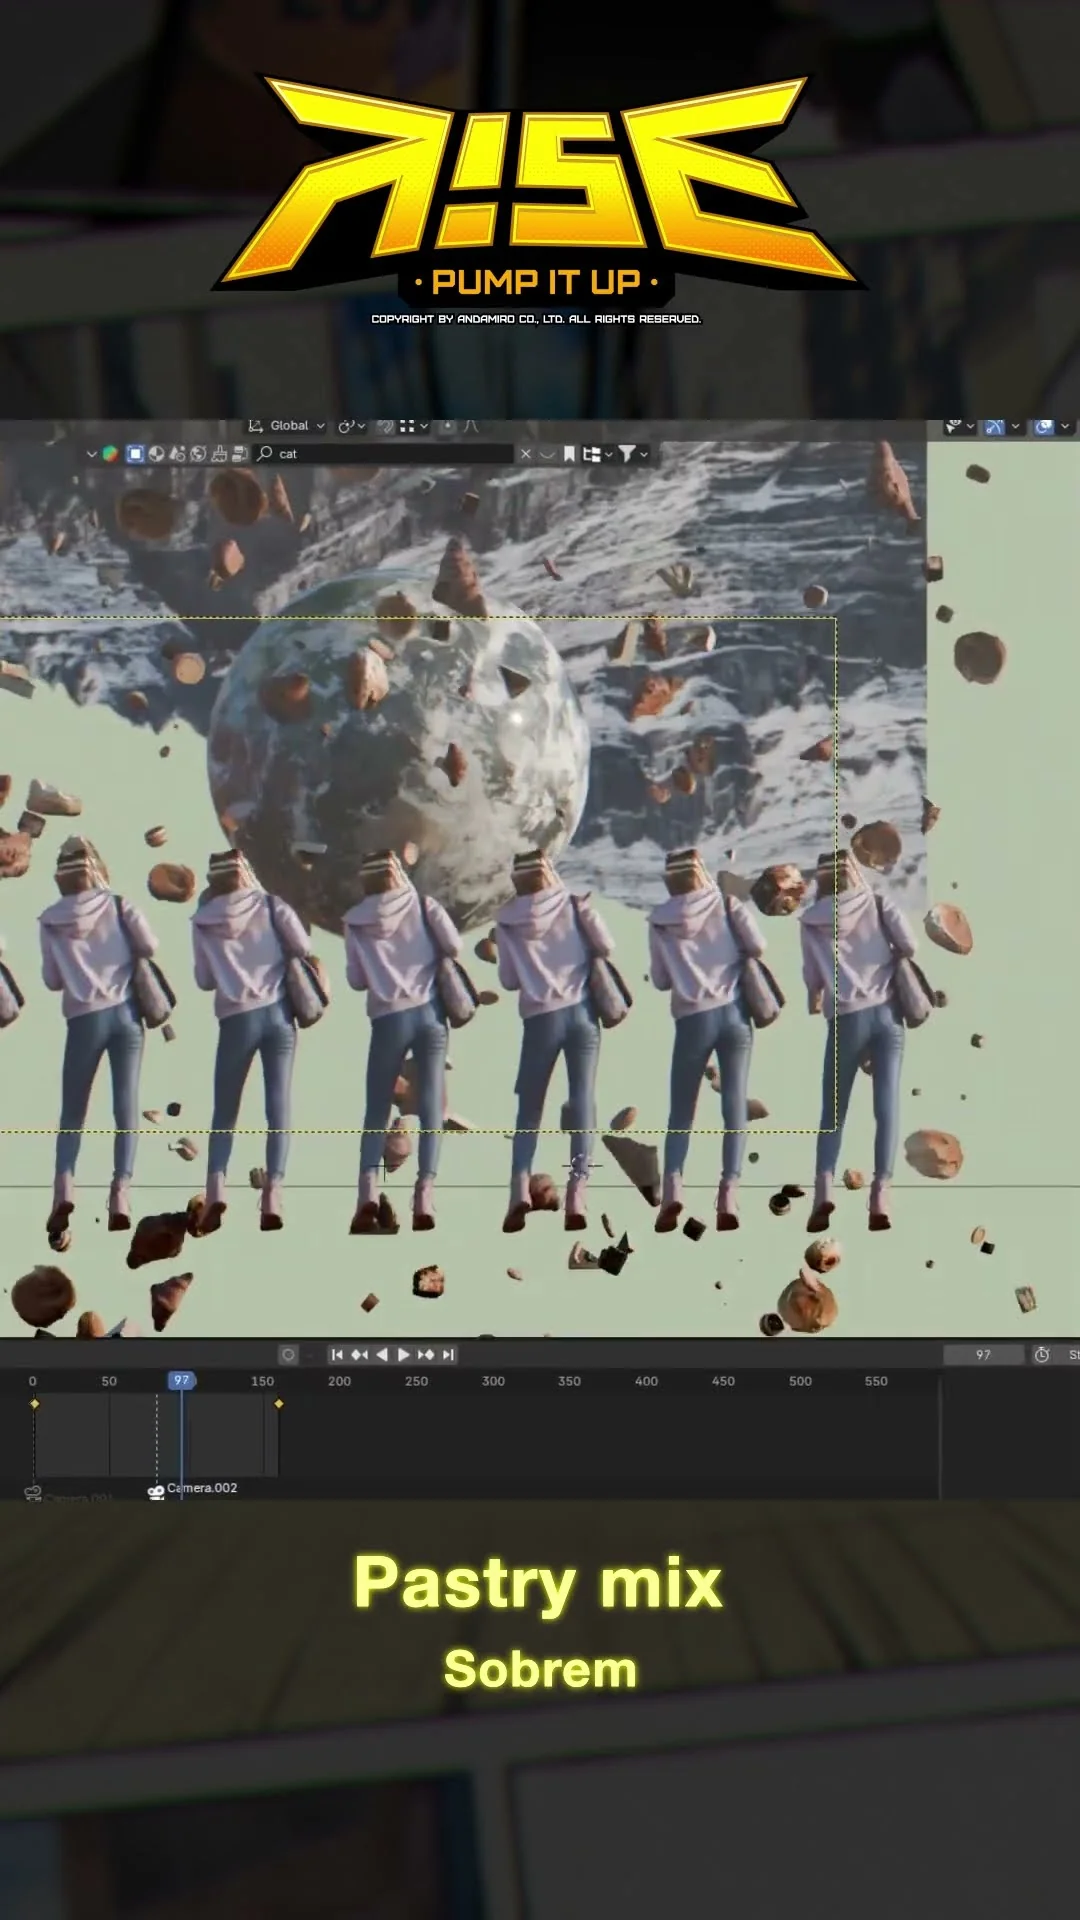Jump to previous keyframe
Image resolution: width=1080 pixels, height=1920 pixels.
(x=359, y=1354)
